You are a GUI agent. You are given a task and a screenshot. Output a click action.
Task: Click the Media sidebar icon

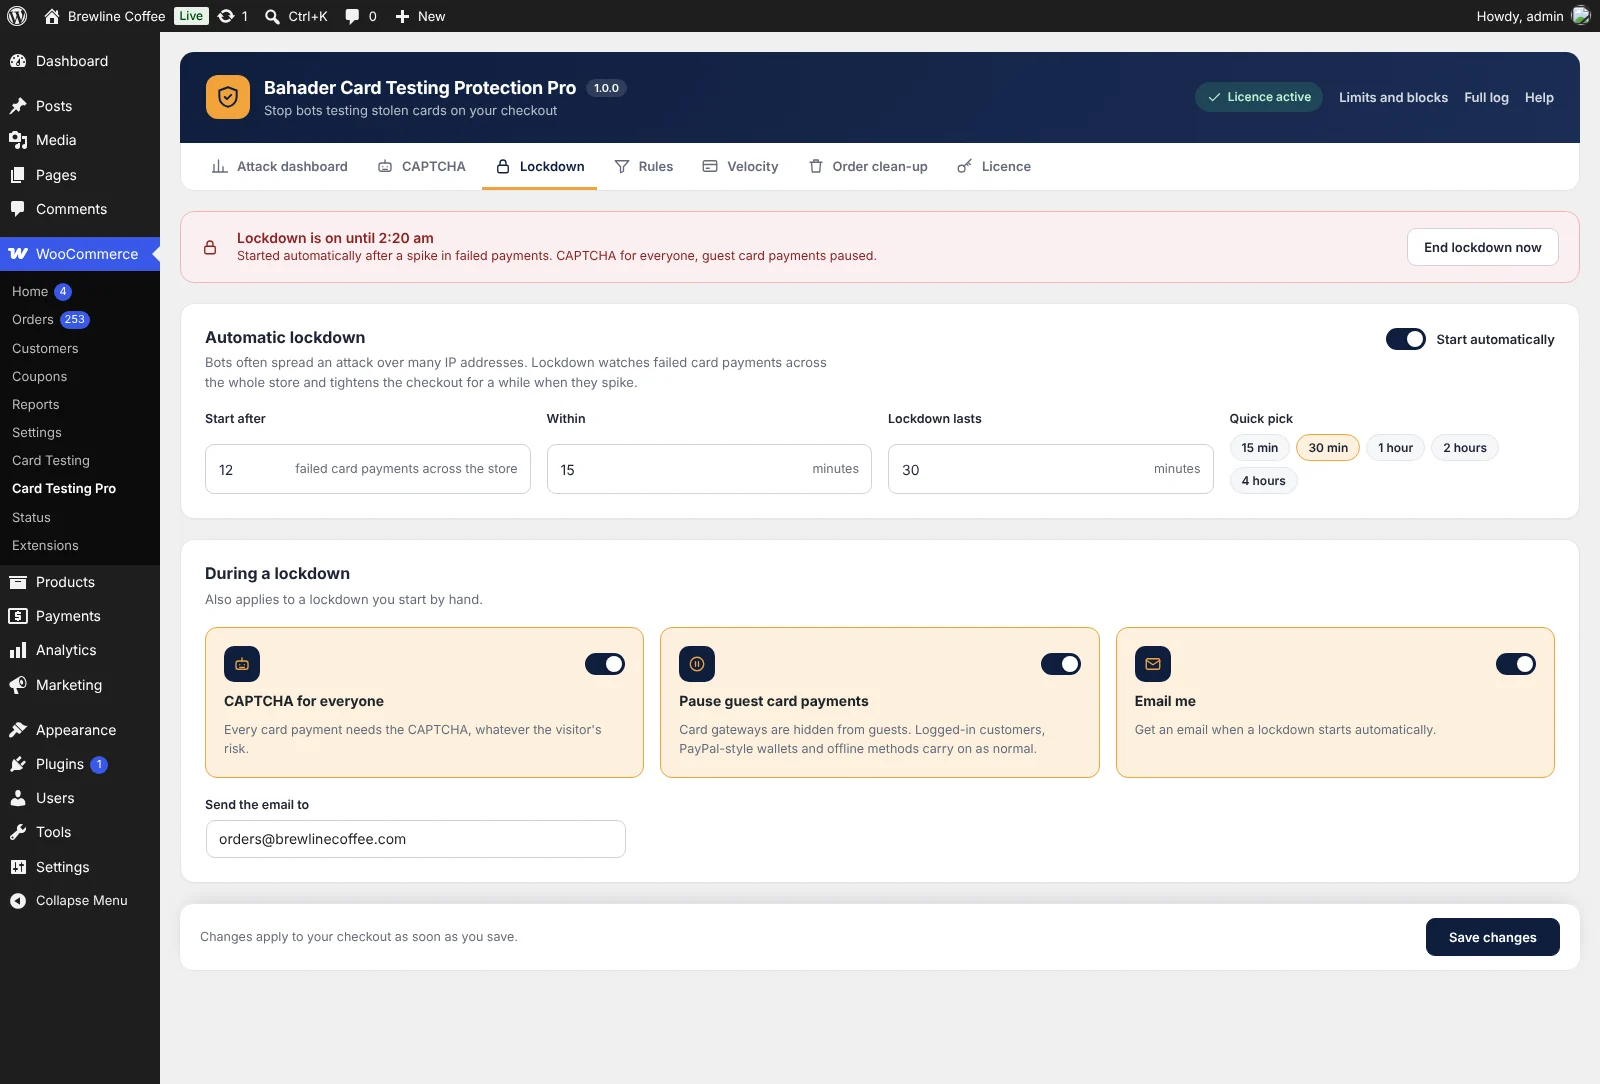(x=18, y=140)
